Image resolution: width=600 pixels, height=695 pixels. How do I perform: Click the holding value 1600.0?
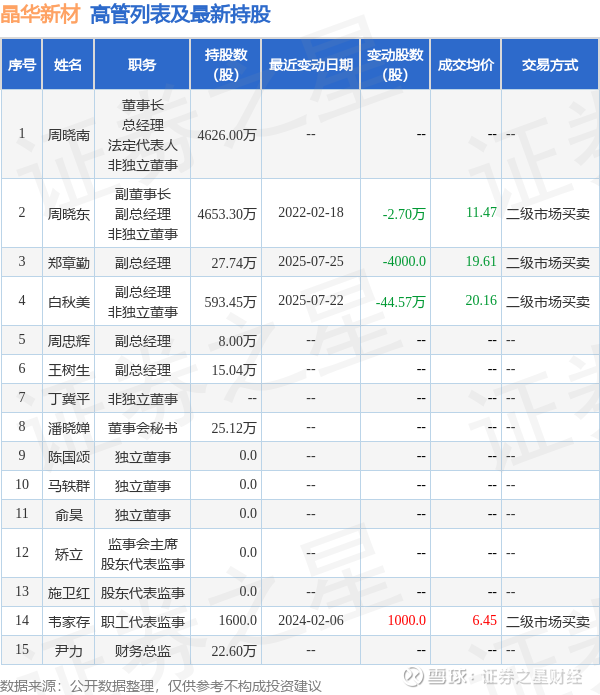click(x=238, y=621)
